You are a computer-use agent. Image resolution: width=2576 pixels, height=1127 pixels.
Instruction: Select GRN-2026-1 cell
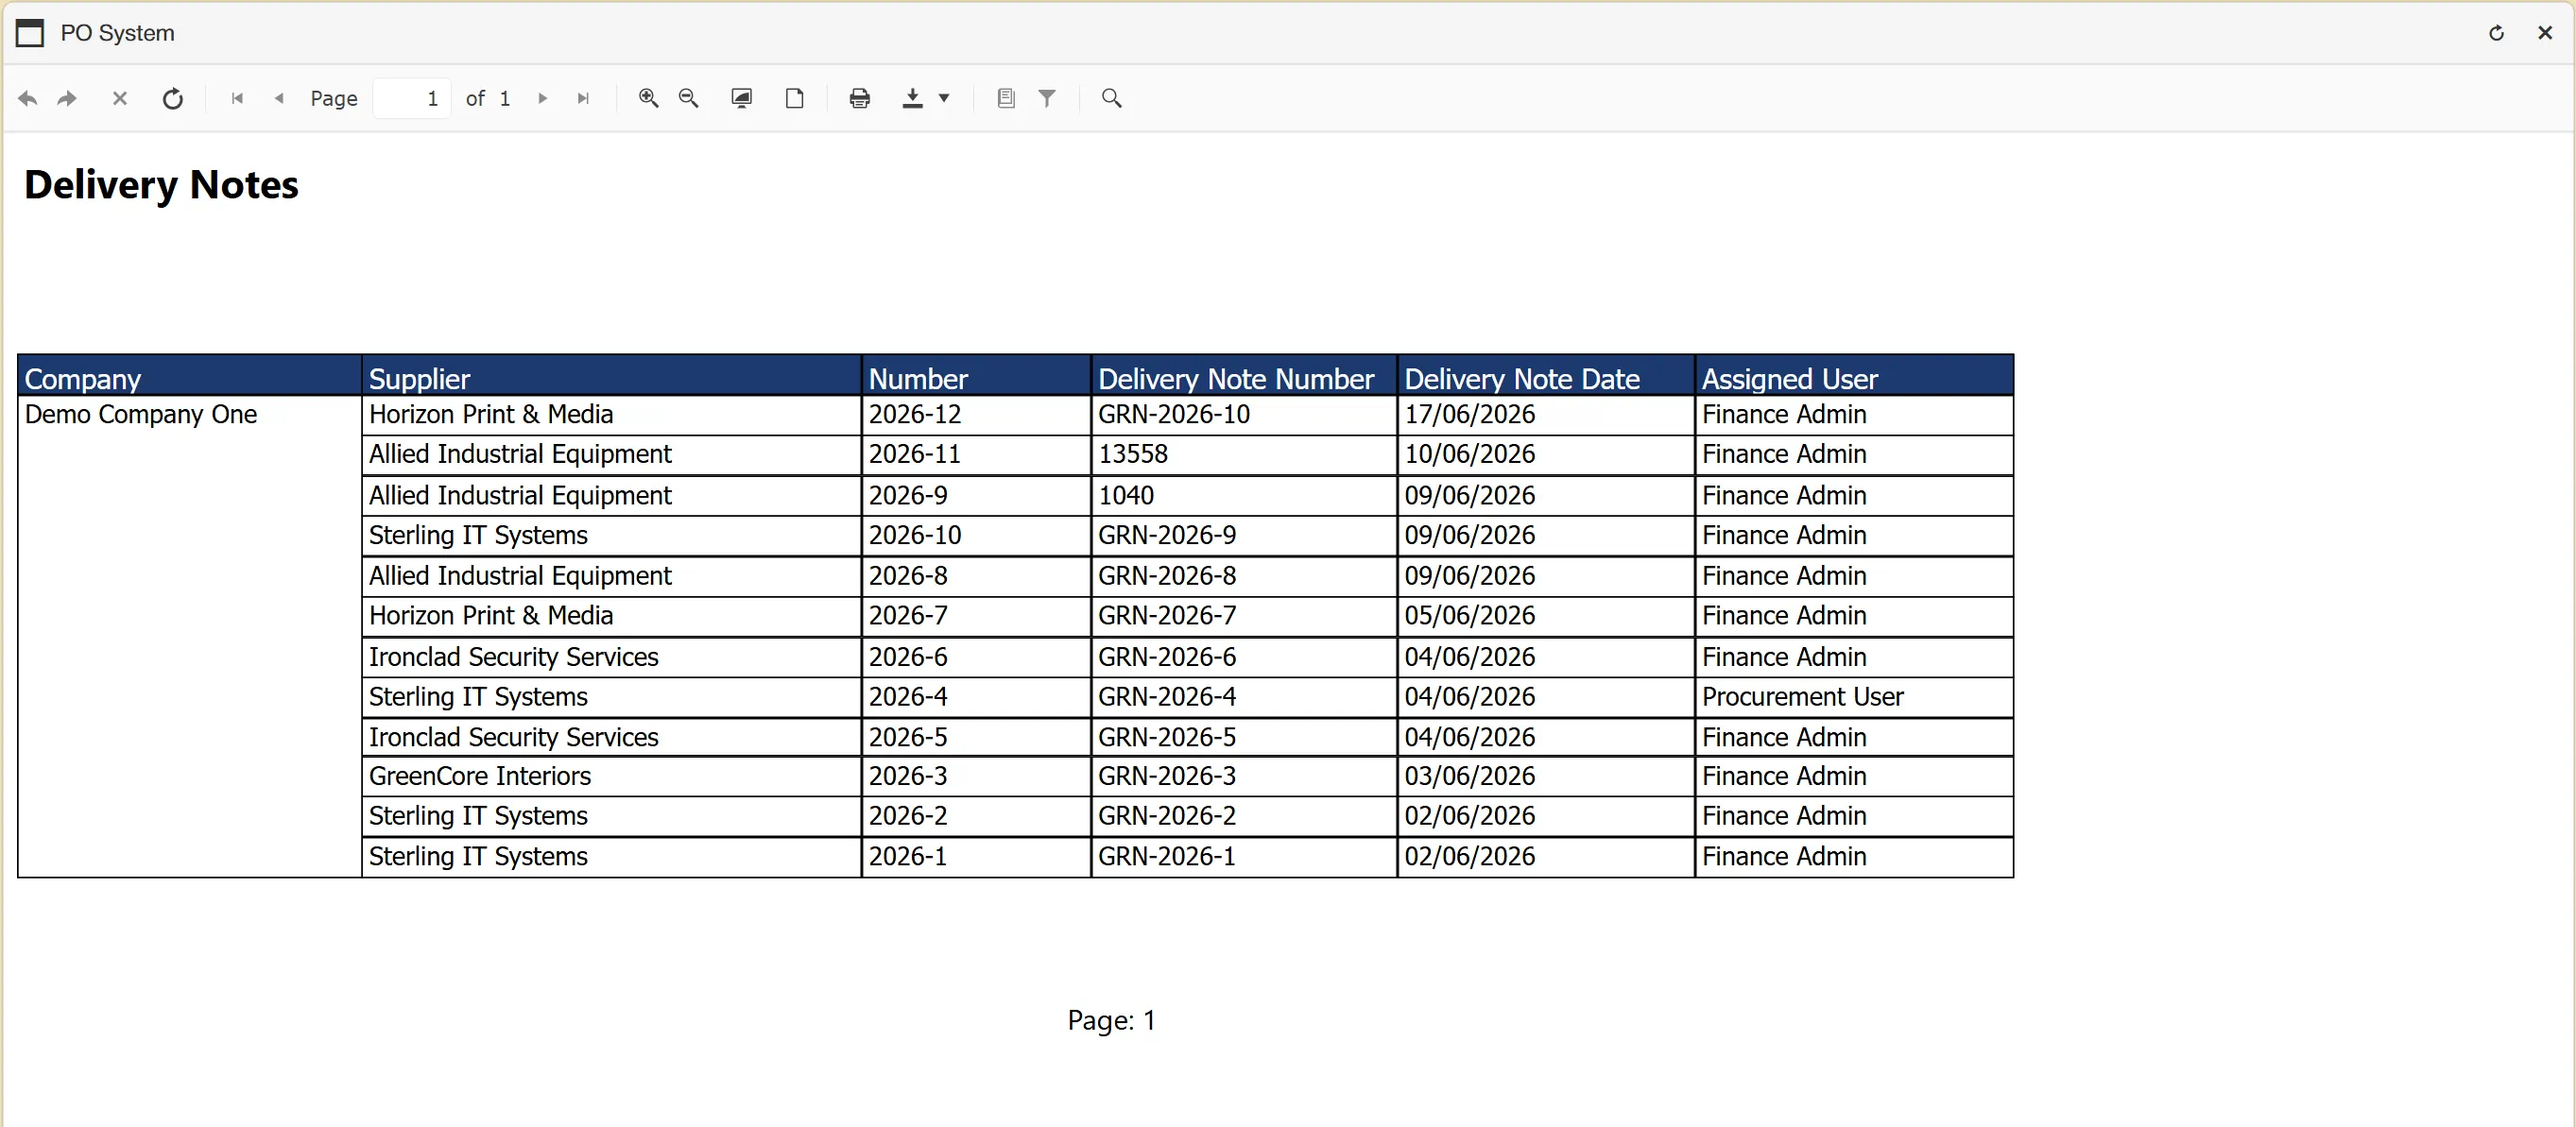click(x=1243, y=857)
